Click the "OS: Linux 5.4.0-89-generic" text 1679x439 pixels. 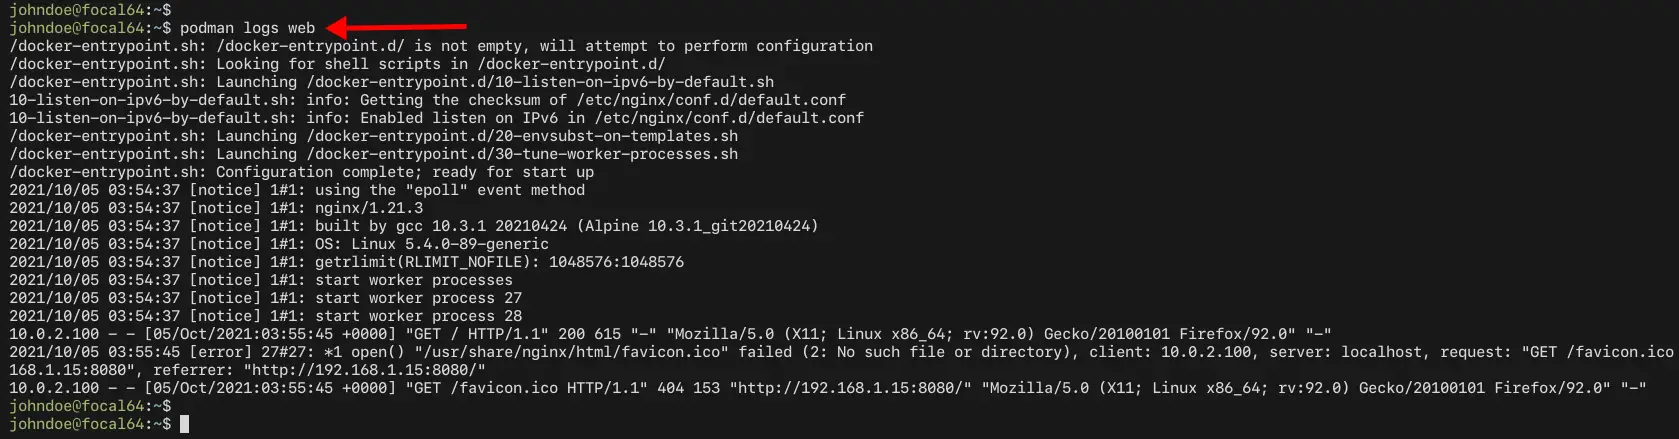coord(432,244)
